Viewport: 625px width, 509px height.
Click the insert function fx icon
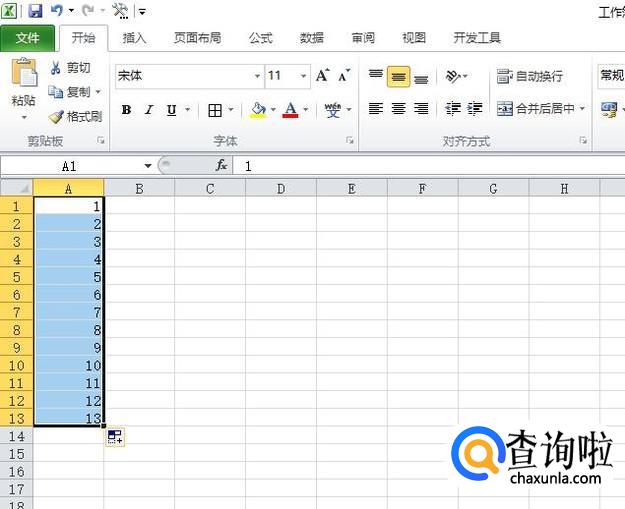click(x=221, y=166)
